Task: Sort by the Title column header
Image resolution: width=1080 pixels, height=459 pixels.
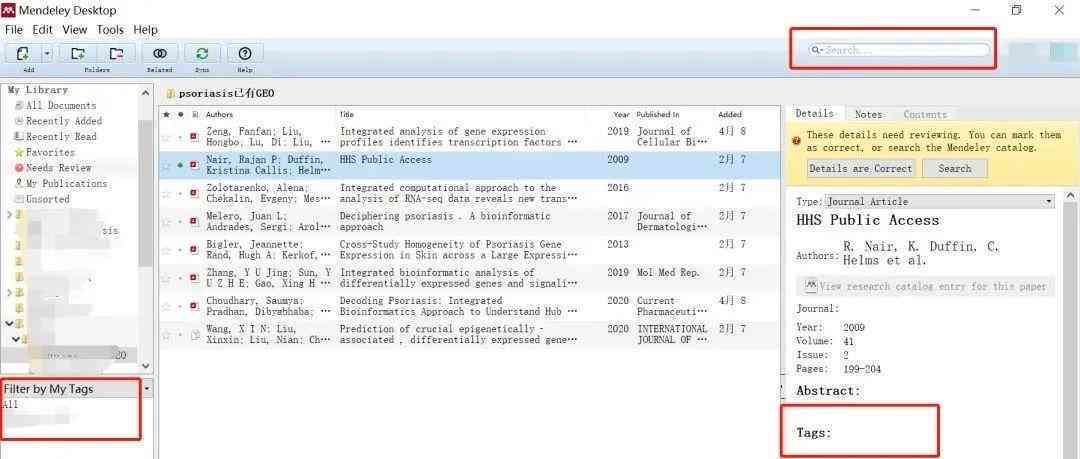Action: click(346, 114)
